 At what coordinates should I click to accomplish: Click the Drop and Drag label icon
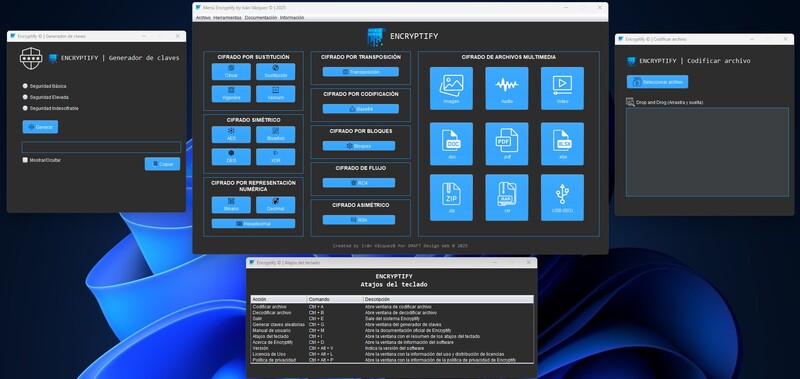point(630,102)
